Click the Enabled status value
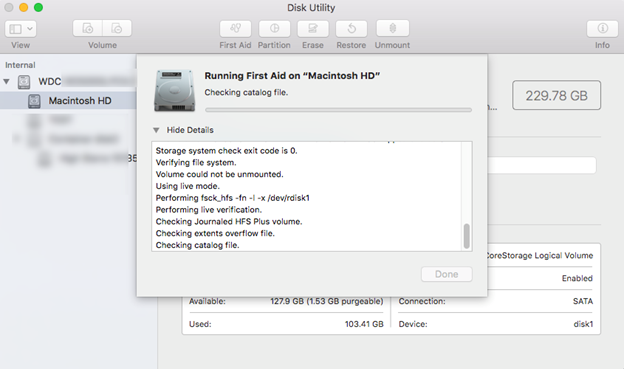Viewport: 624px width, 369px height. [x=577, y=278]
